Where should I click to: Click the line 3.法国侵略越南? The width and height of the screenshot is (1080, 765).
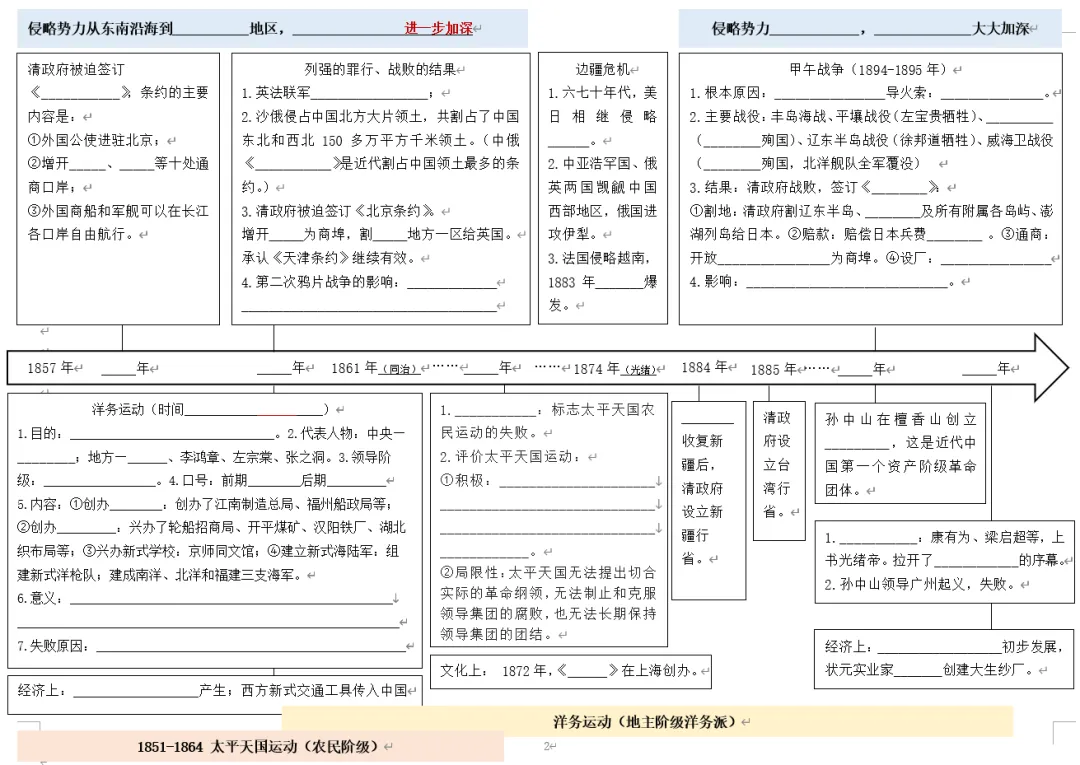pos(599,258)
